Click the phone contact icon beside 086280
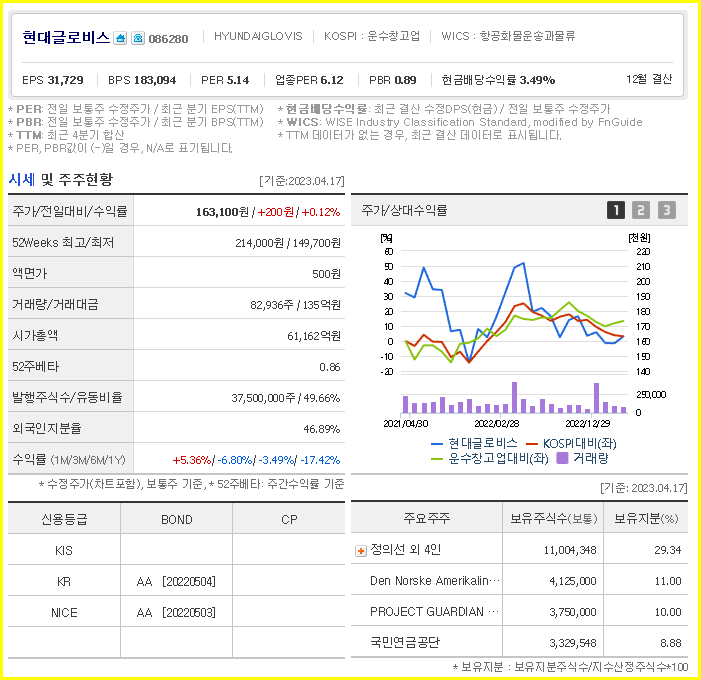The image size is (701, 680). [x=138, y=38]
